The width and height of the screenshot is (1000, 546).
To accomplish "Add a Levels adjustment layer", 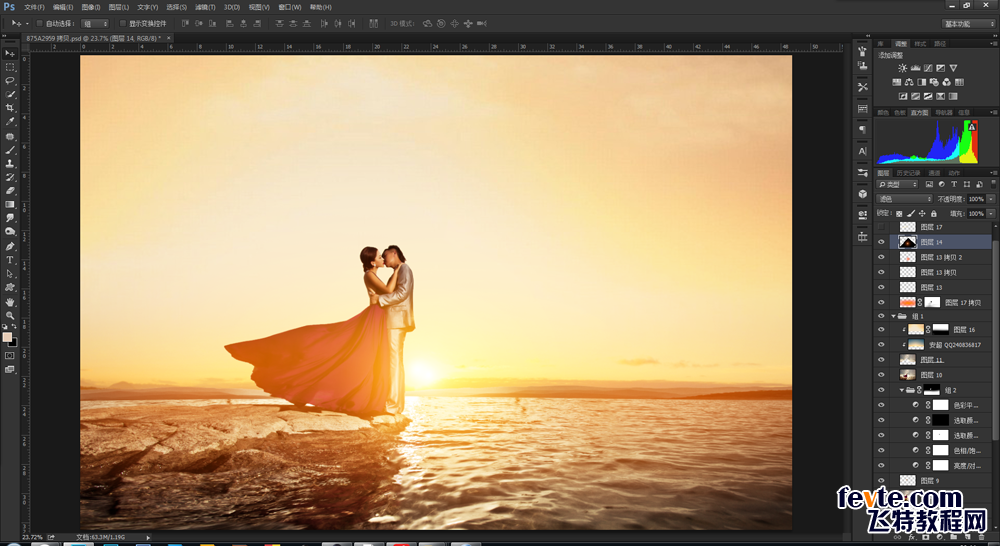I will coord(915,68).
